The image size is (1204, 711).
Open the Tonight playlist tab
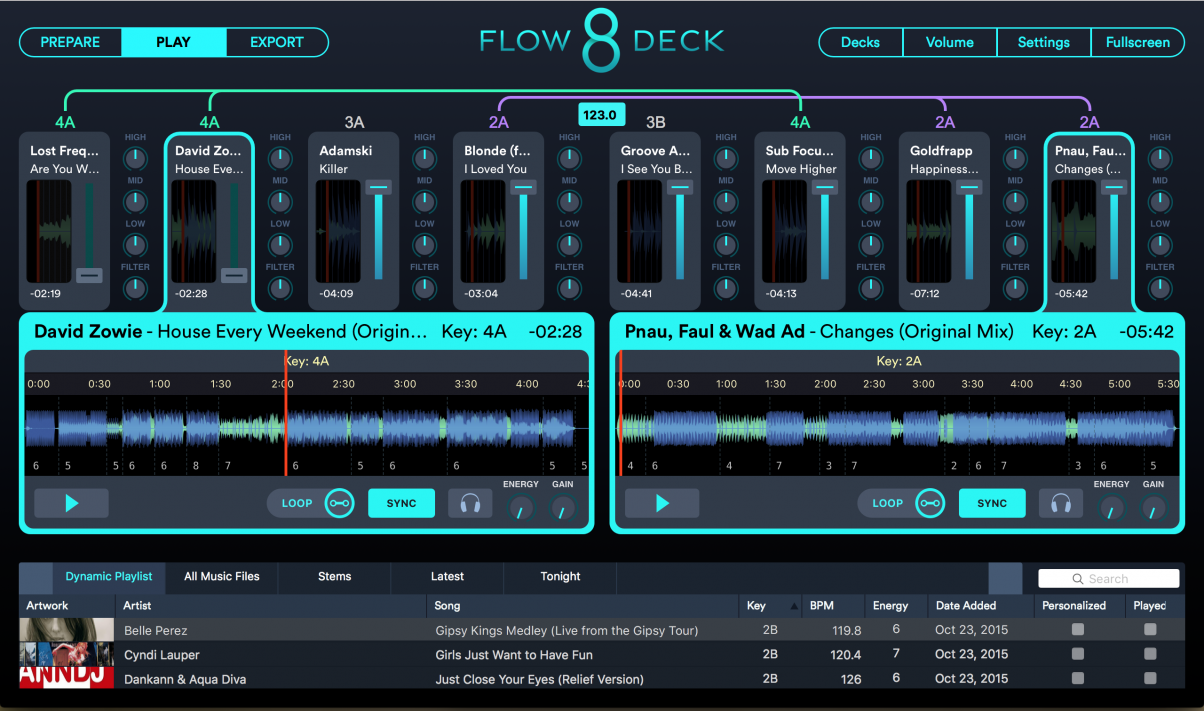(560, 577)
